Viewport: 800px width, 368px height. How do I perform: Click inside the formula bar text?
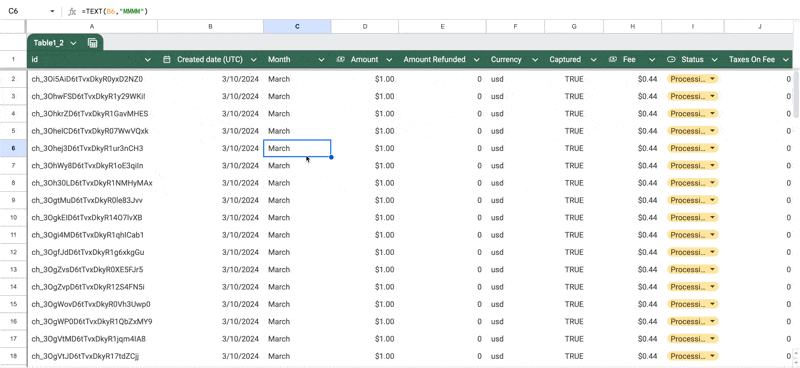(115, 11)
